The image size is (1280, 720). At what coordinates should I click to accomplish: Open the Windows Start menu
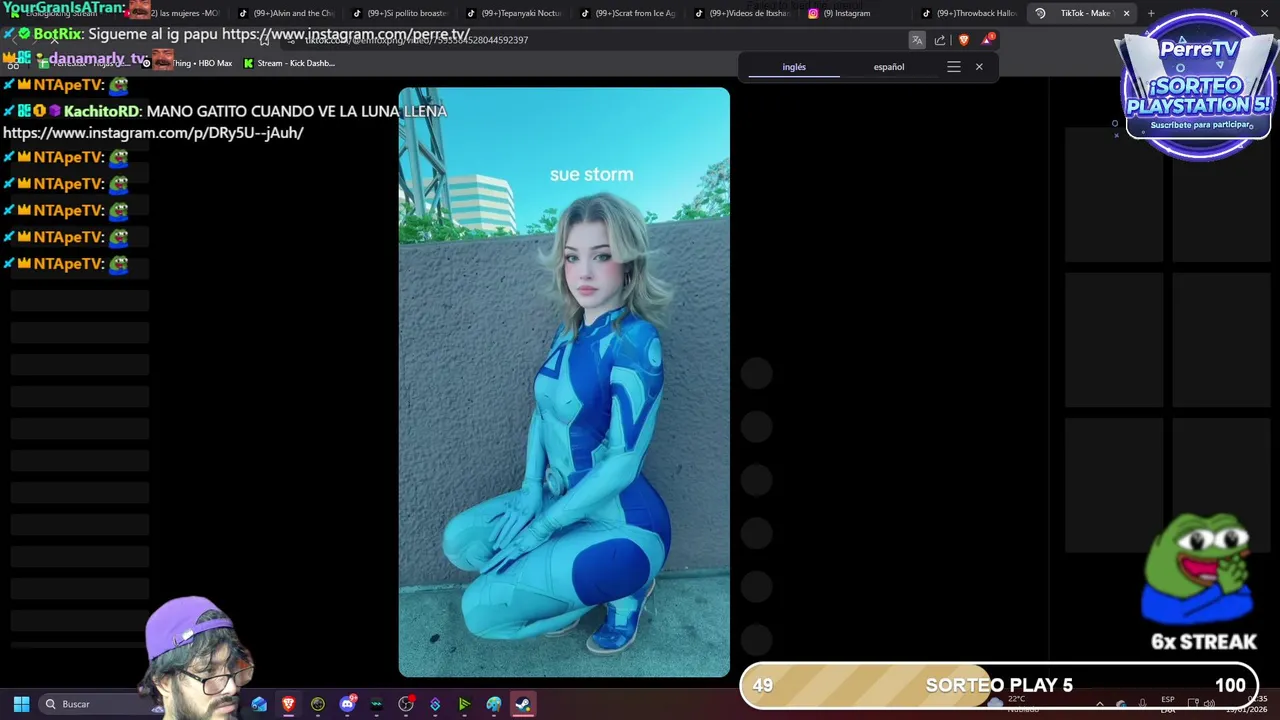coord(21,704)
